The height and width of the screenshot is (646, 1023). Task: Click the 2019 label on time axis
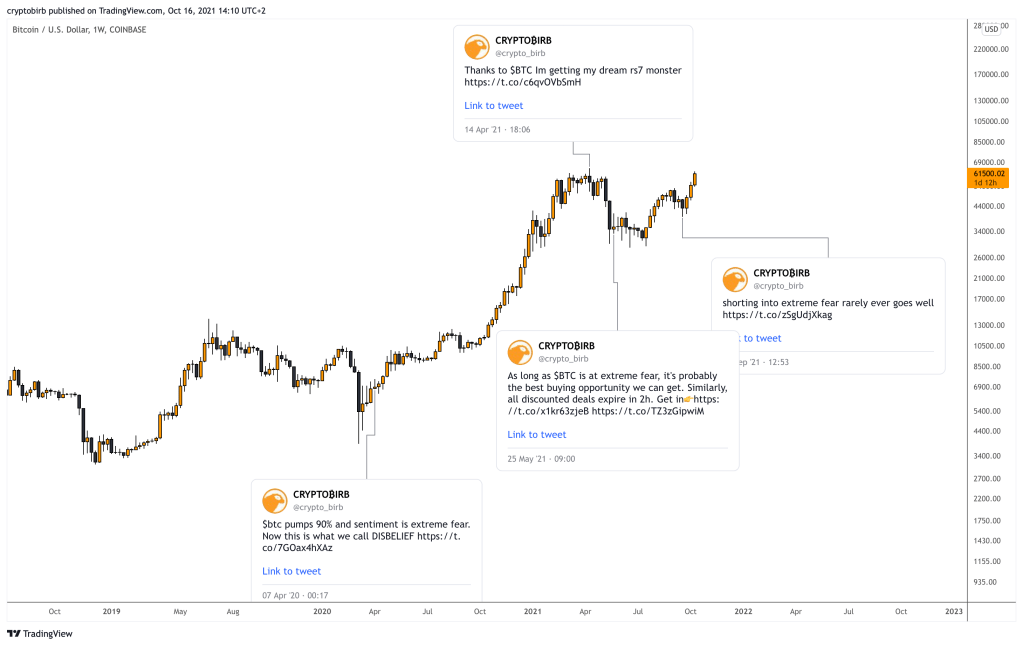pyautogui.click(x=110, y=610)
